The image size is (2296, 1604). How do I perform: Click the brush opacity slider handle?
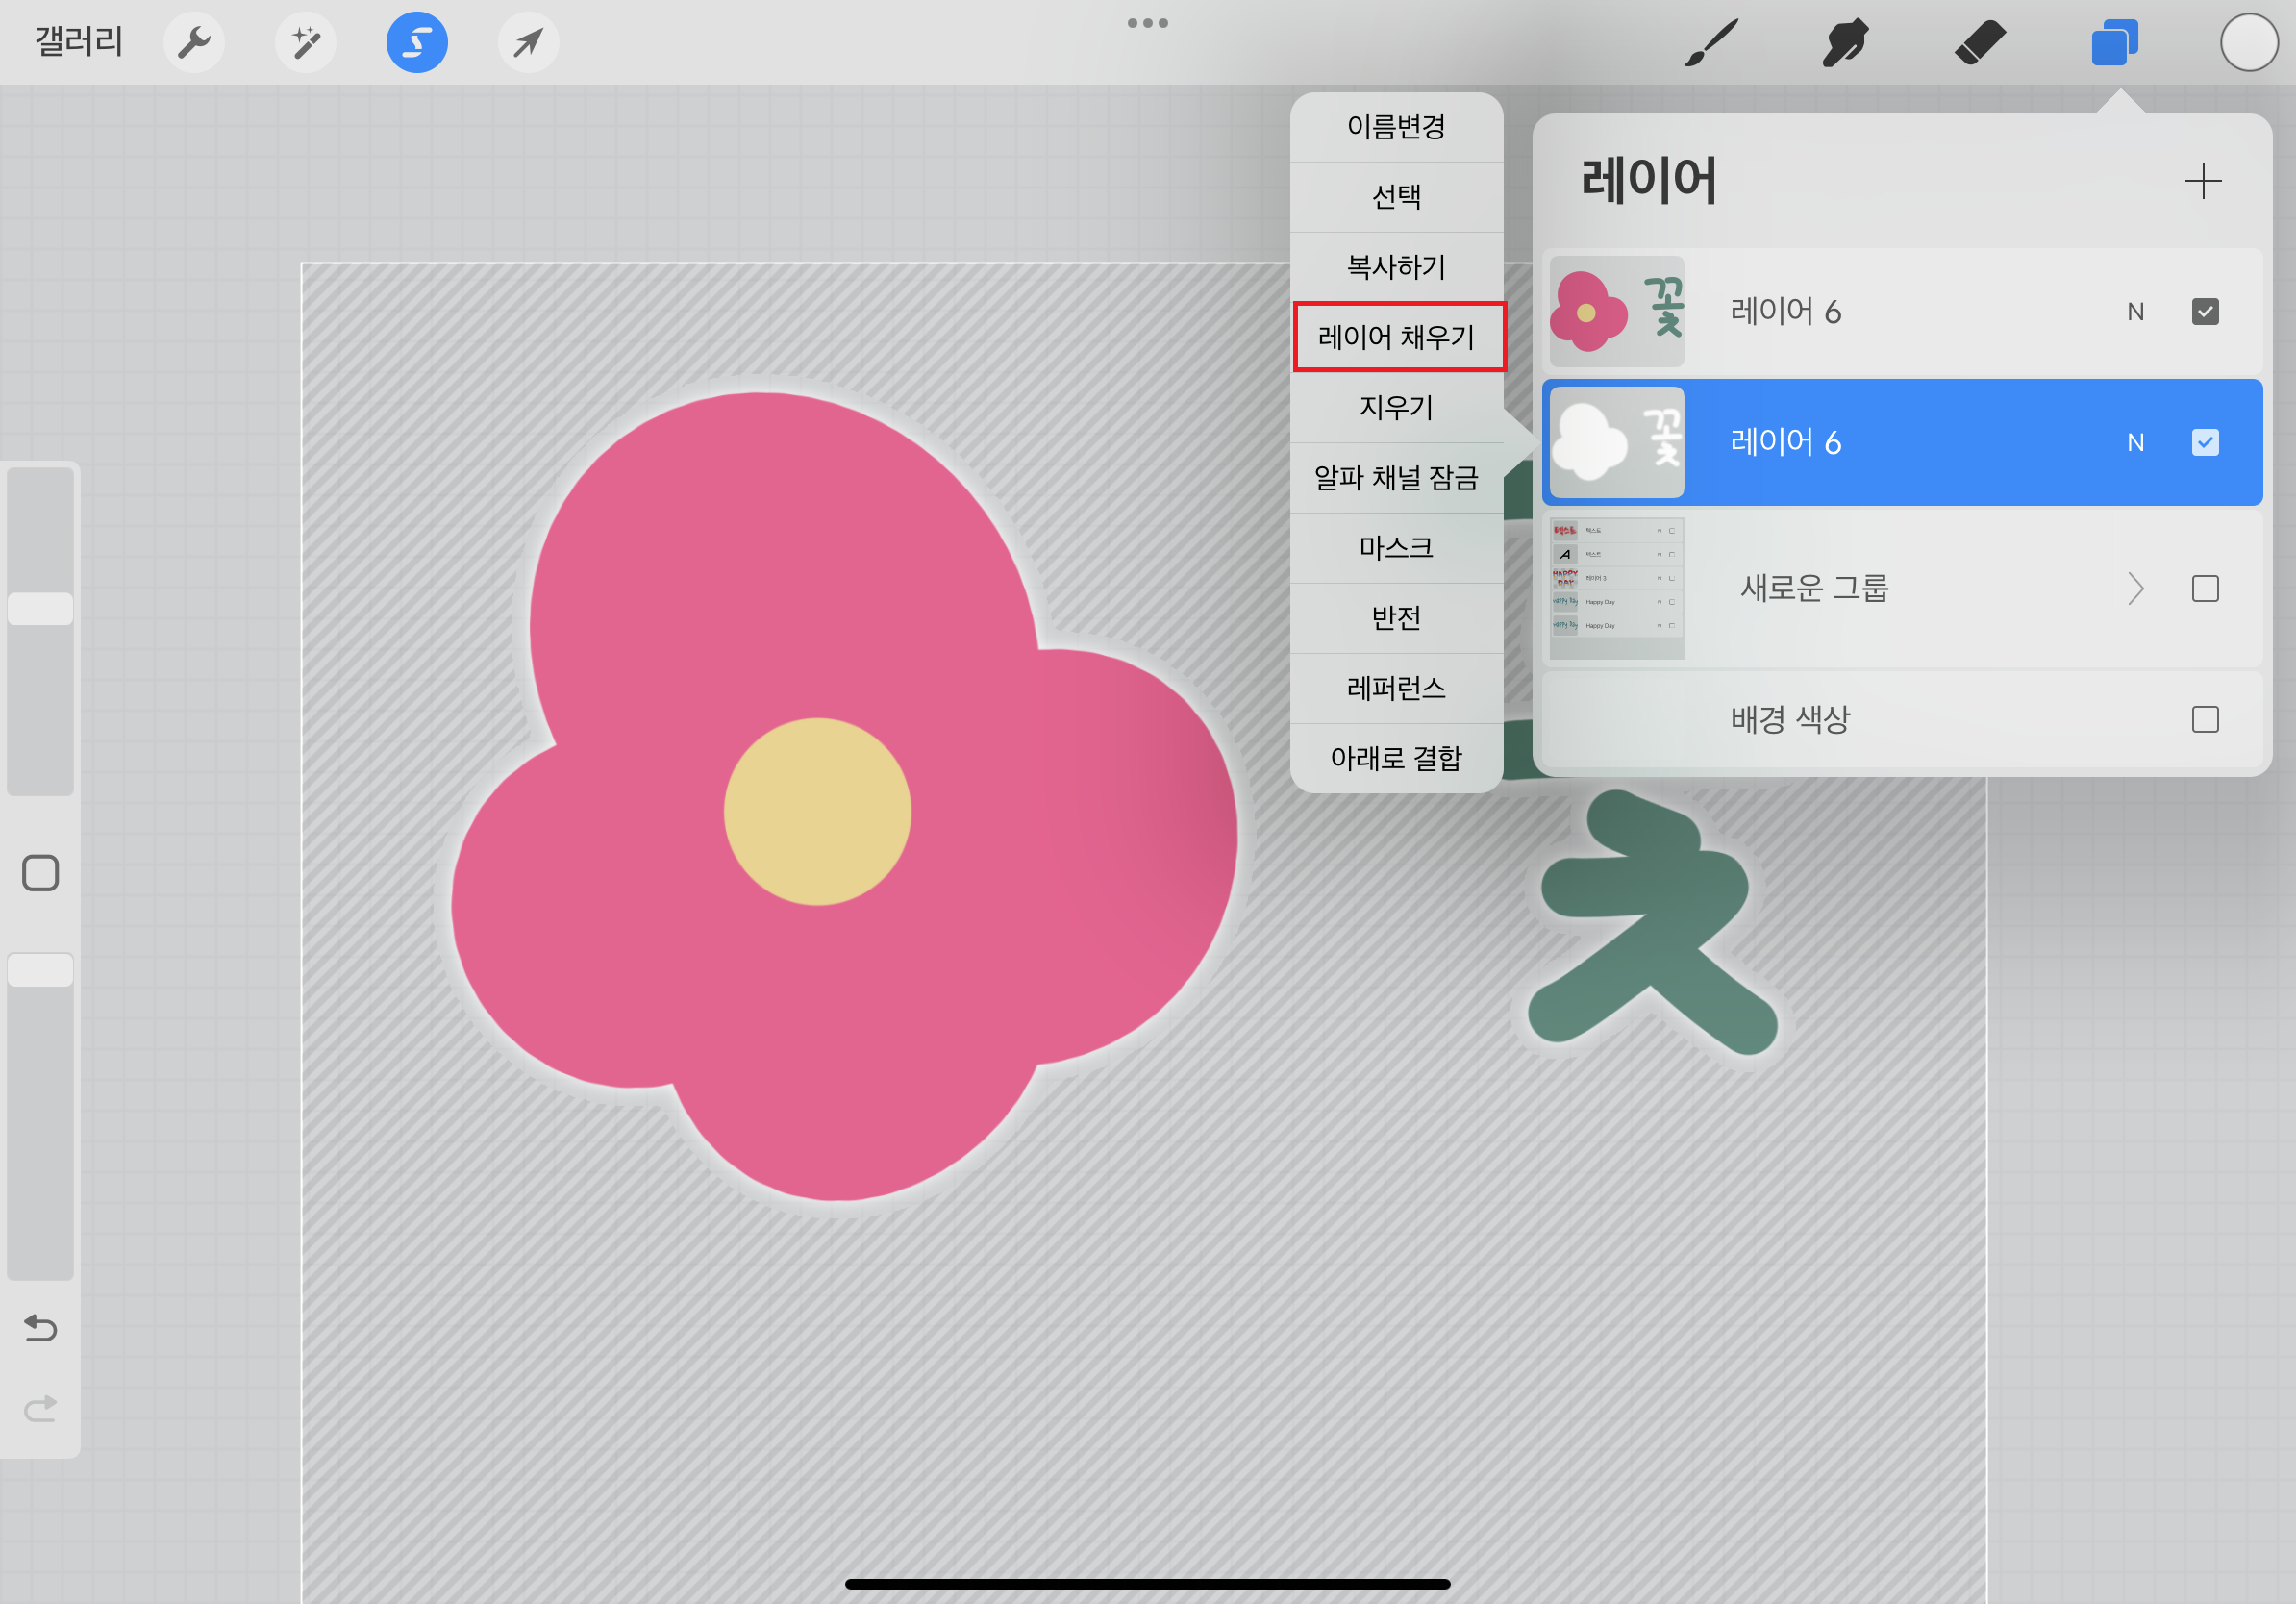[x=40, y=970]
